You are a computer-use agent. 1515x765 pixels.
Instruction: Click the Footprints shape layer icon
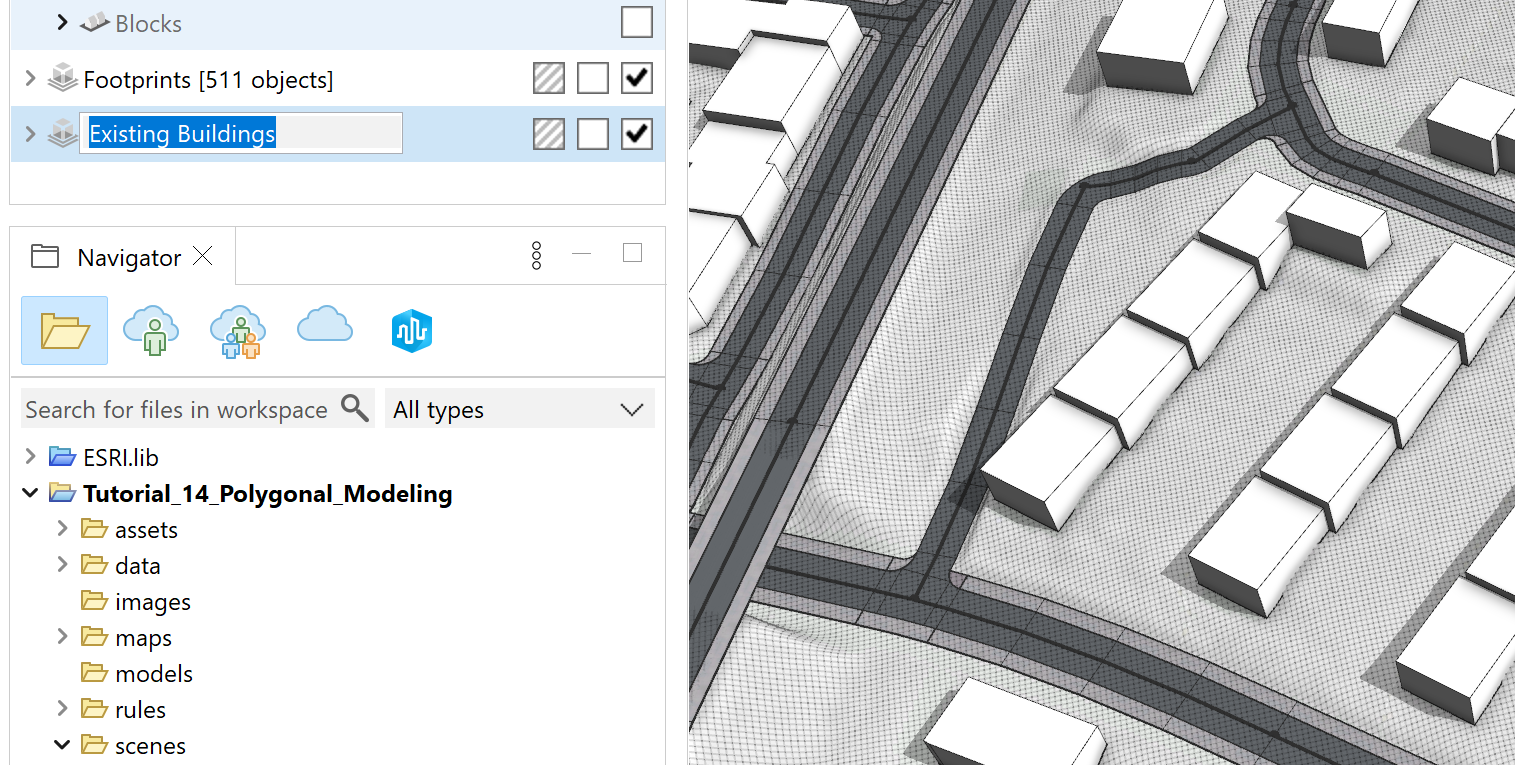(62, 78)
